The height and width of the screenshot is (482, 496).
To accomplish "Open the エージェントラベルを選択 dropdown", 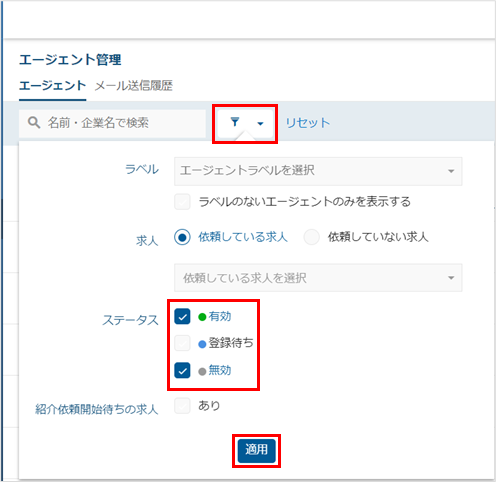I will (318, 171).
